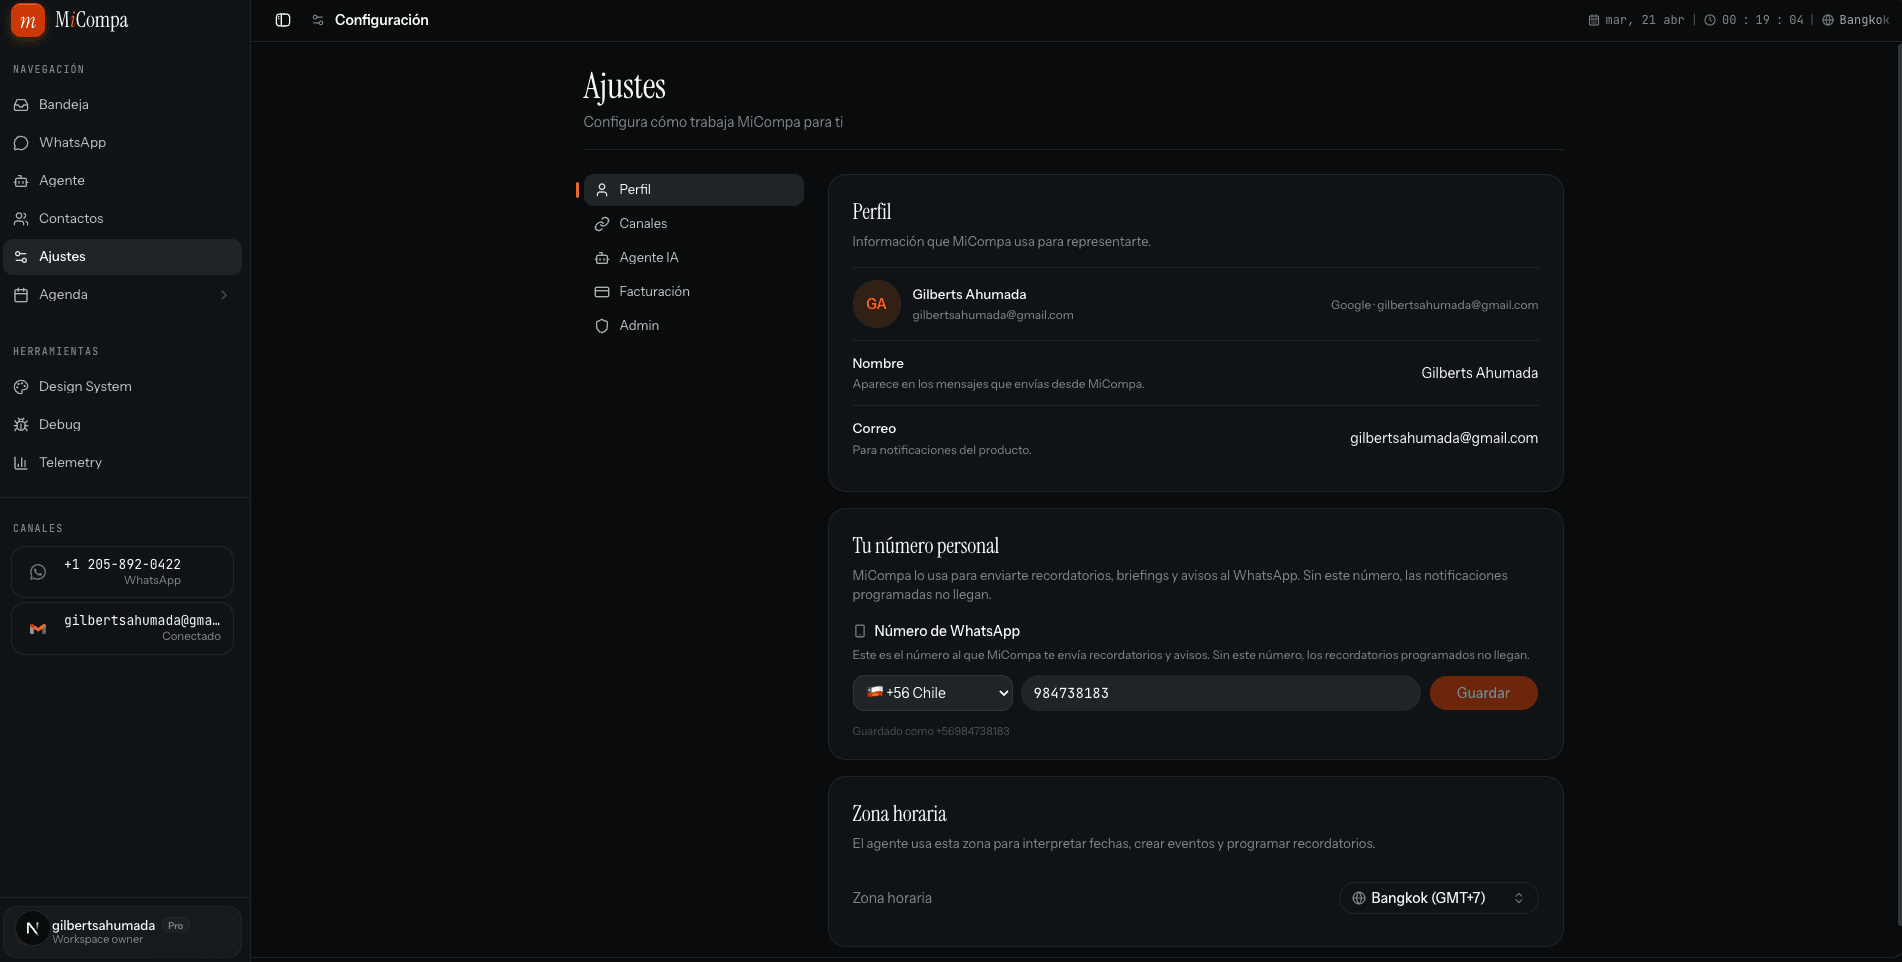1902x962 pixels.
Task: Open Contactos in the sidebar
Action: 122,219
